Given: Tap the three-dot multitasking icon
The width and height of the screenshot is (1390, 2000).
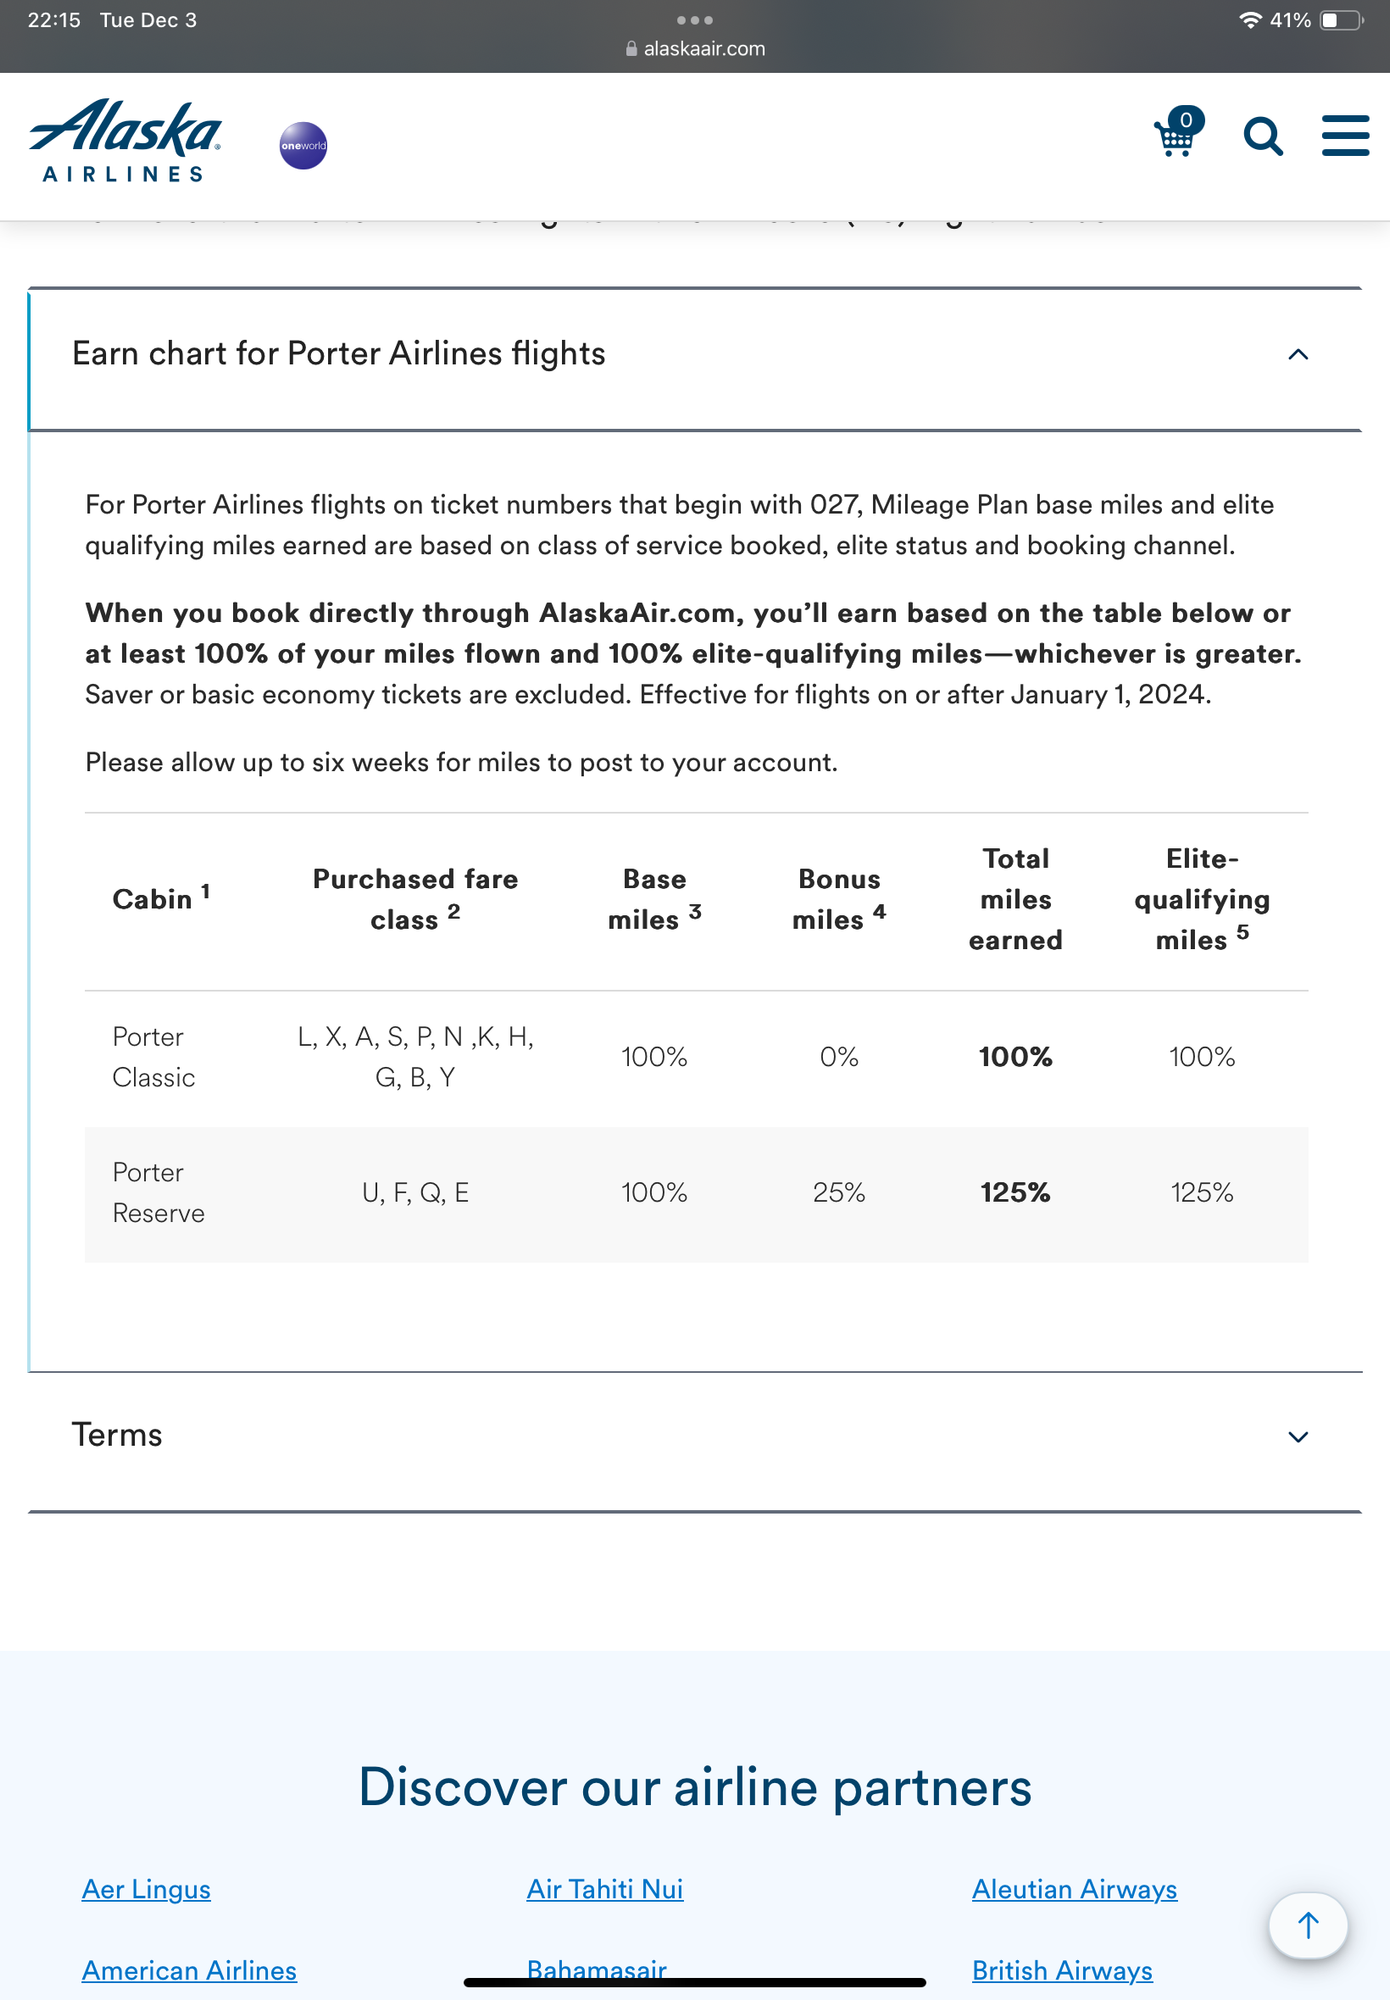Looking at the screenshot, I should pos(695,20).
